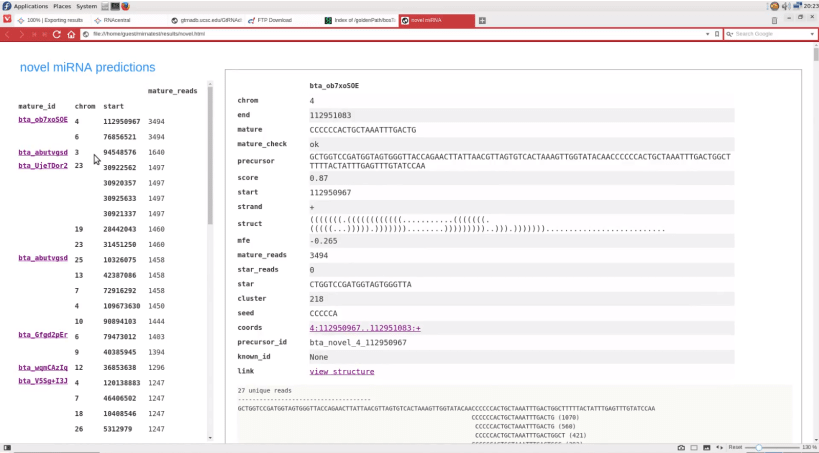Switch to the gtrnadb.ucsc.edu tab
Viewport: 819px width, 453px height.
point(206,20)
